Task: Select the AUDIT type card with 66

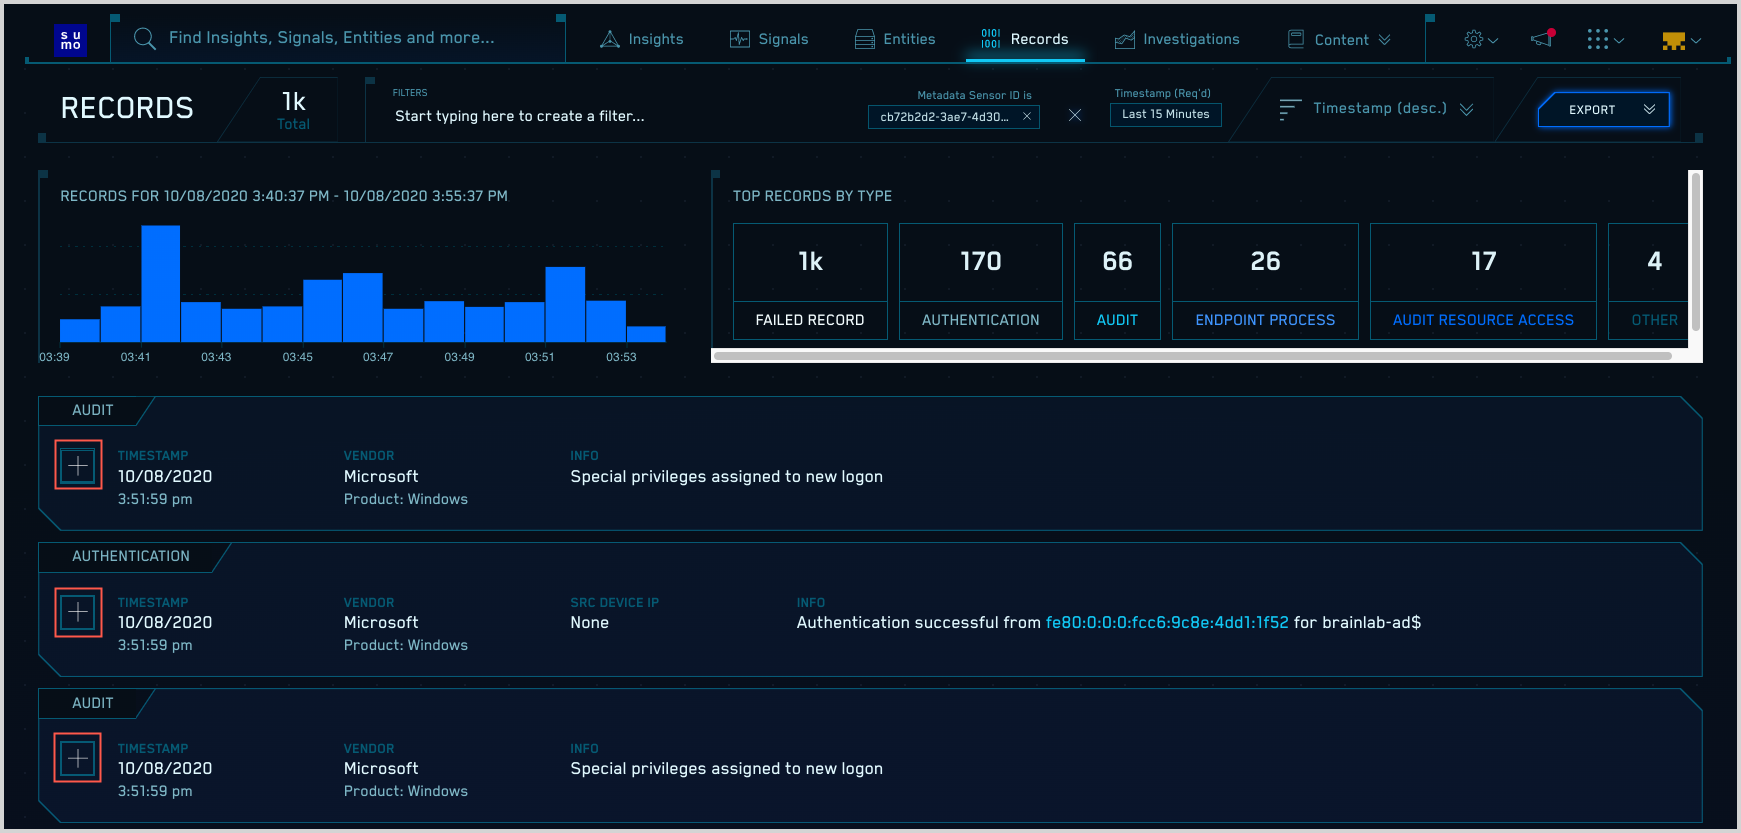Action: point(1117,281)
